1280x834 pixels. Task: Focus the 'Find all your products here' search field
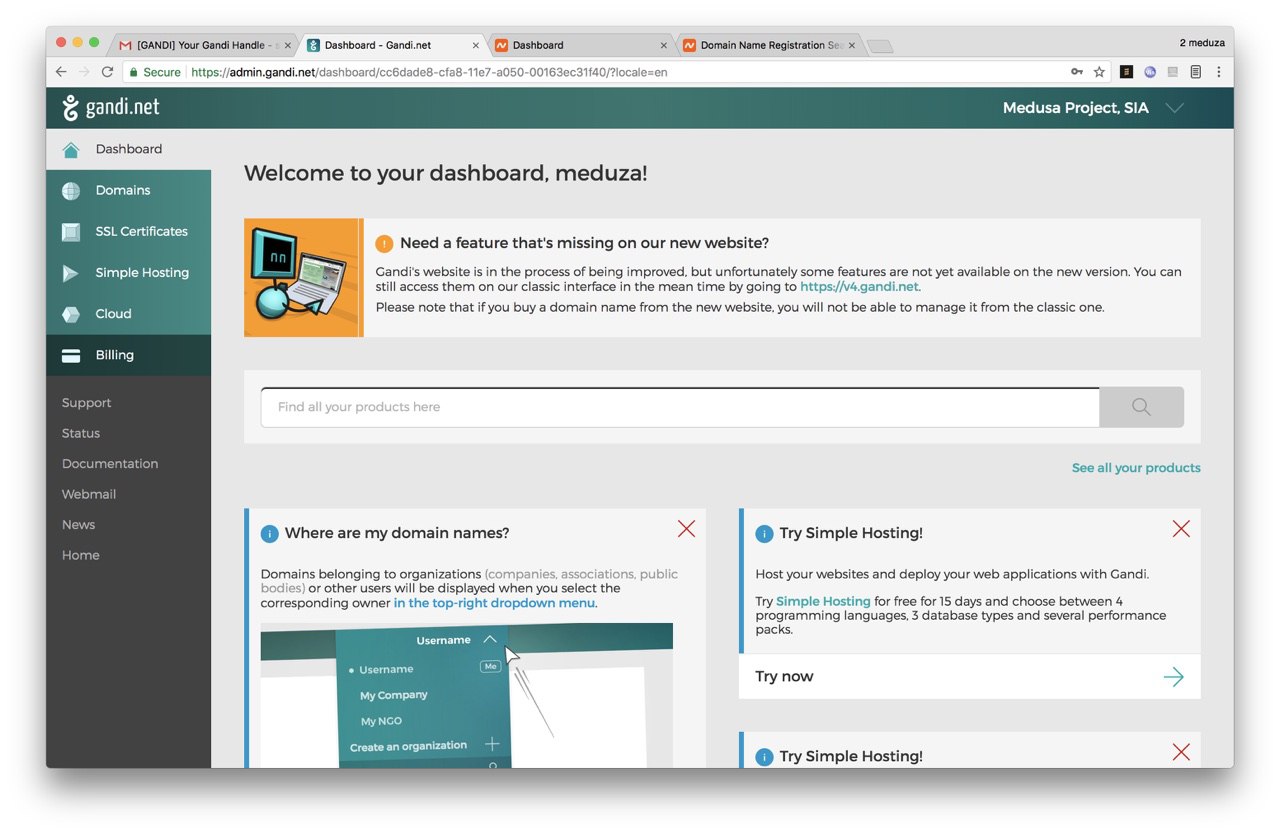pyautogui.click(x=680, y=407)
